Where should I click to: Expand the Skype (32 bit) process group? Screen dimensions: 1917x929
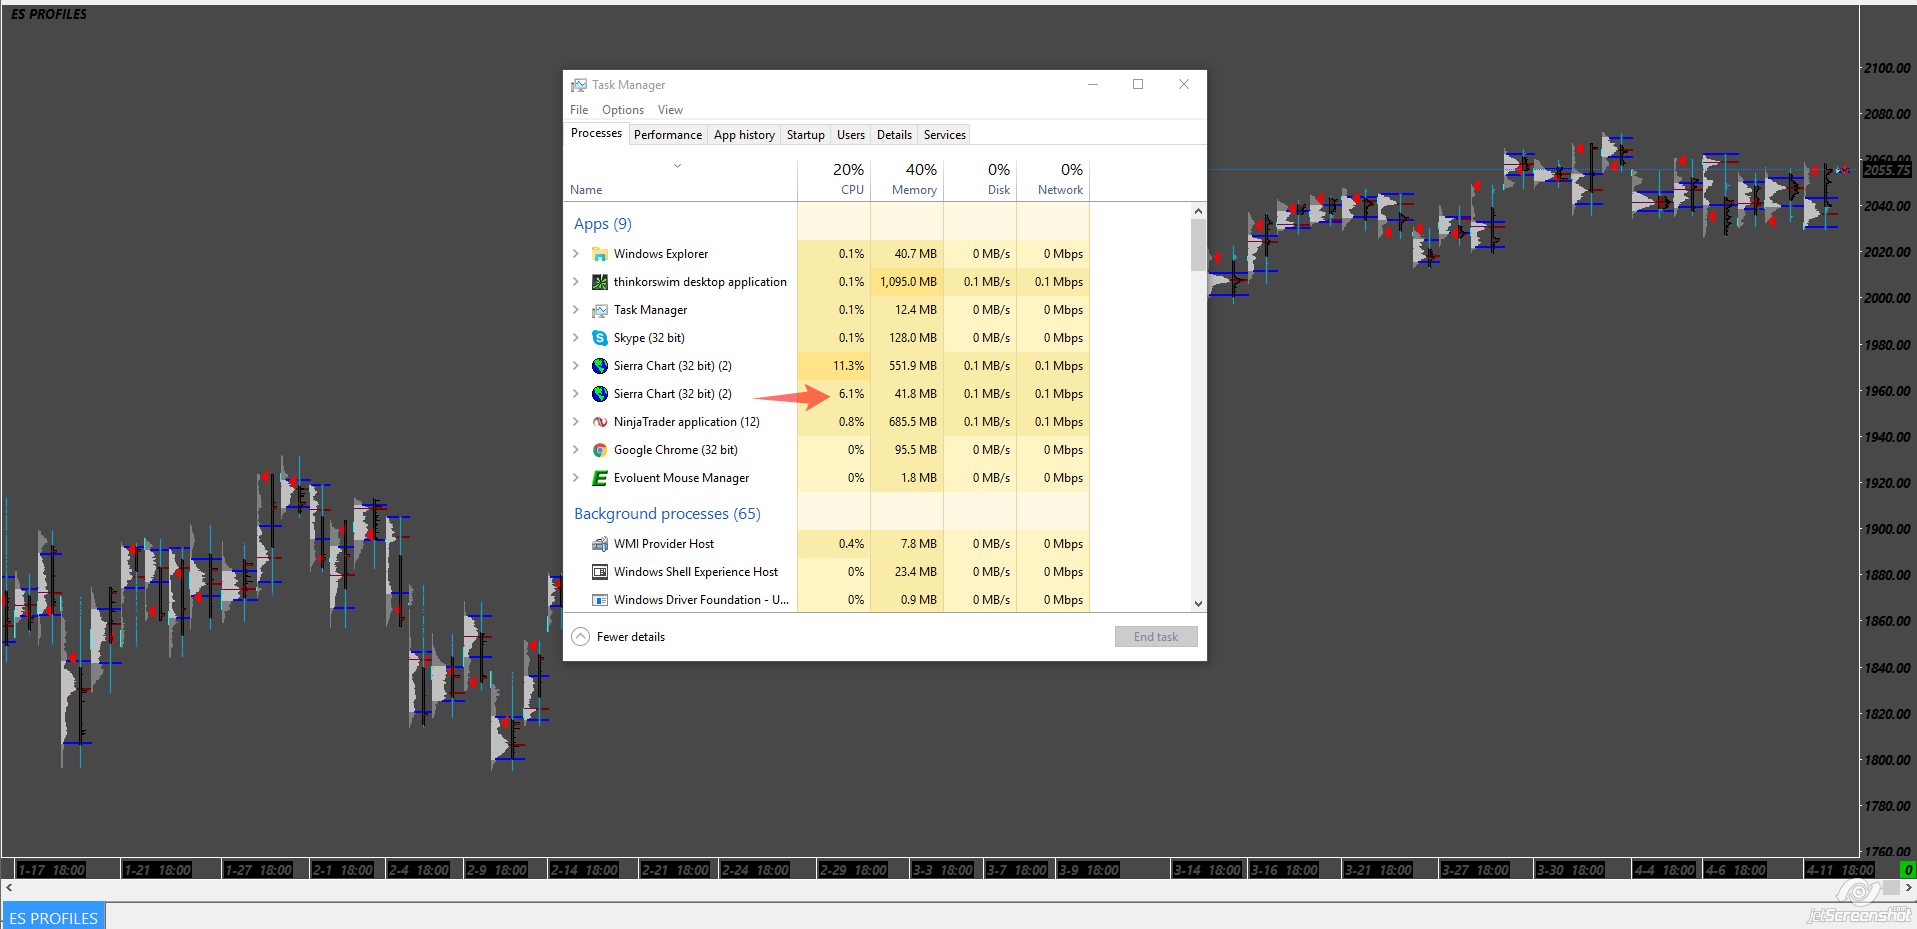576,338
